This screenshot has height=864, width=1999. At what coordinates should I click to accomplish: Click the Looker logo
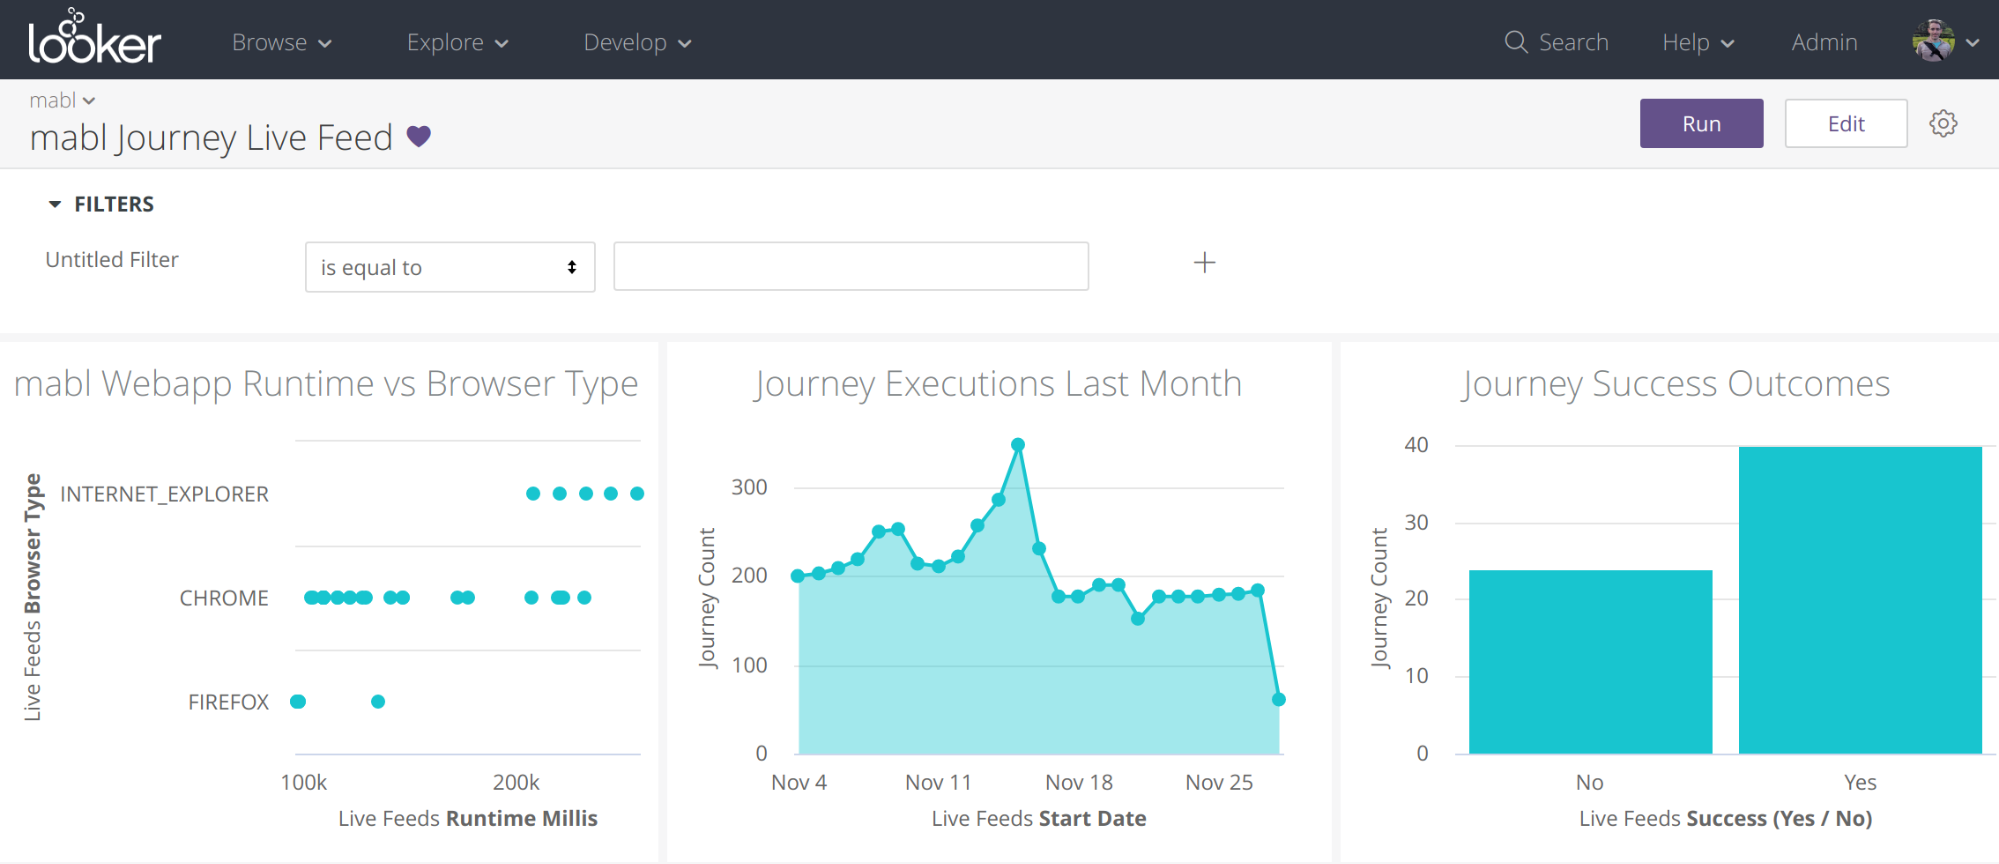pos(95,38)
